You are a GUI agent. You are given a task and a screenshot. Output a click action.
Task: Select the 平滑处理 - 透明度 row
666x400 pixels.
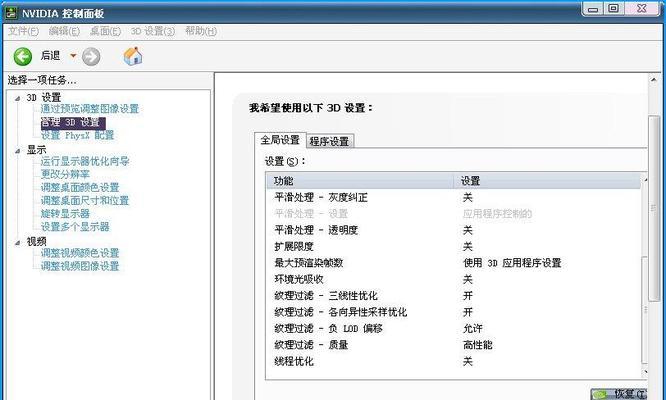click(x=453, y=230)
